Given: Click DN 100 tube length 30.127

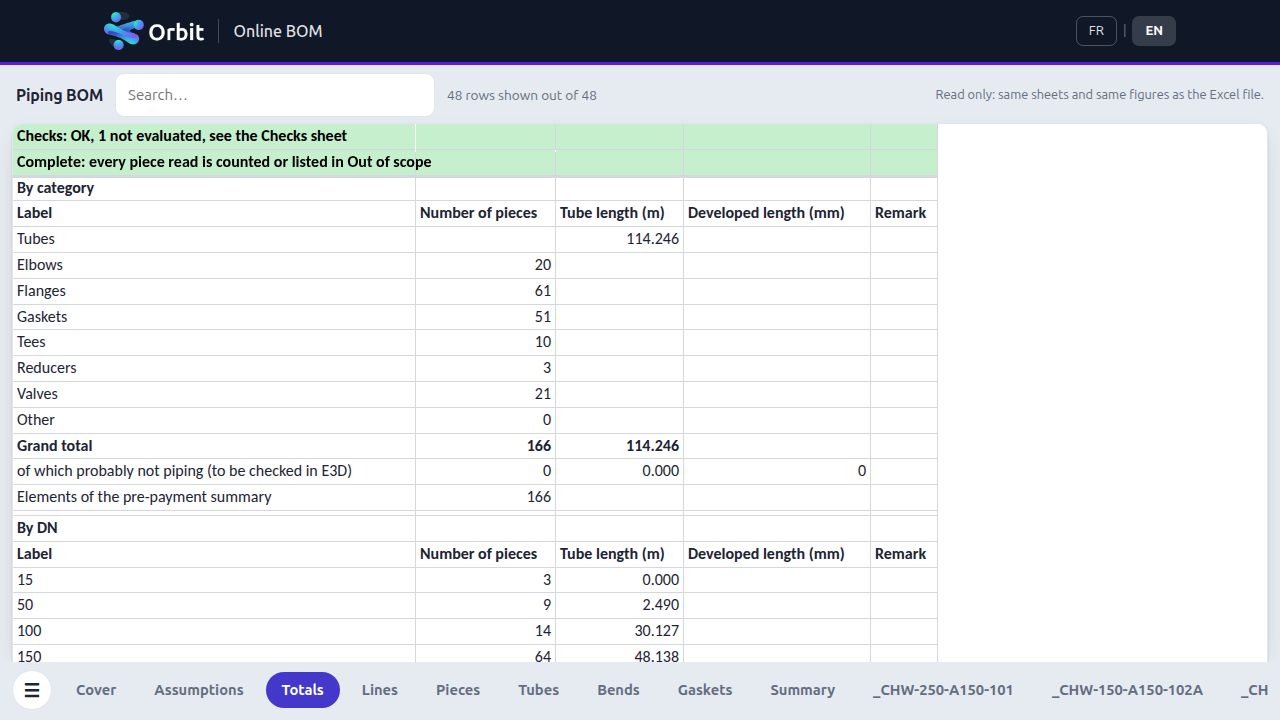Looking at the screenshot, I should [x=657, y=631].
